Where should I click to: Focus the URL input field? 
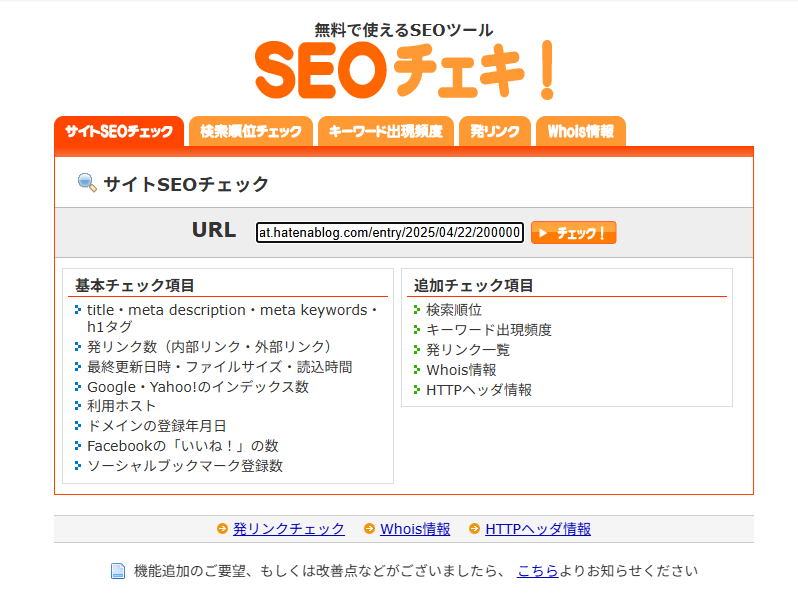pyautogui.click(x=390, y=233)
